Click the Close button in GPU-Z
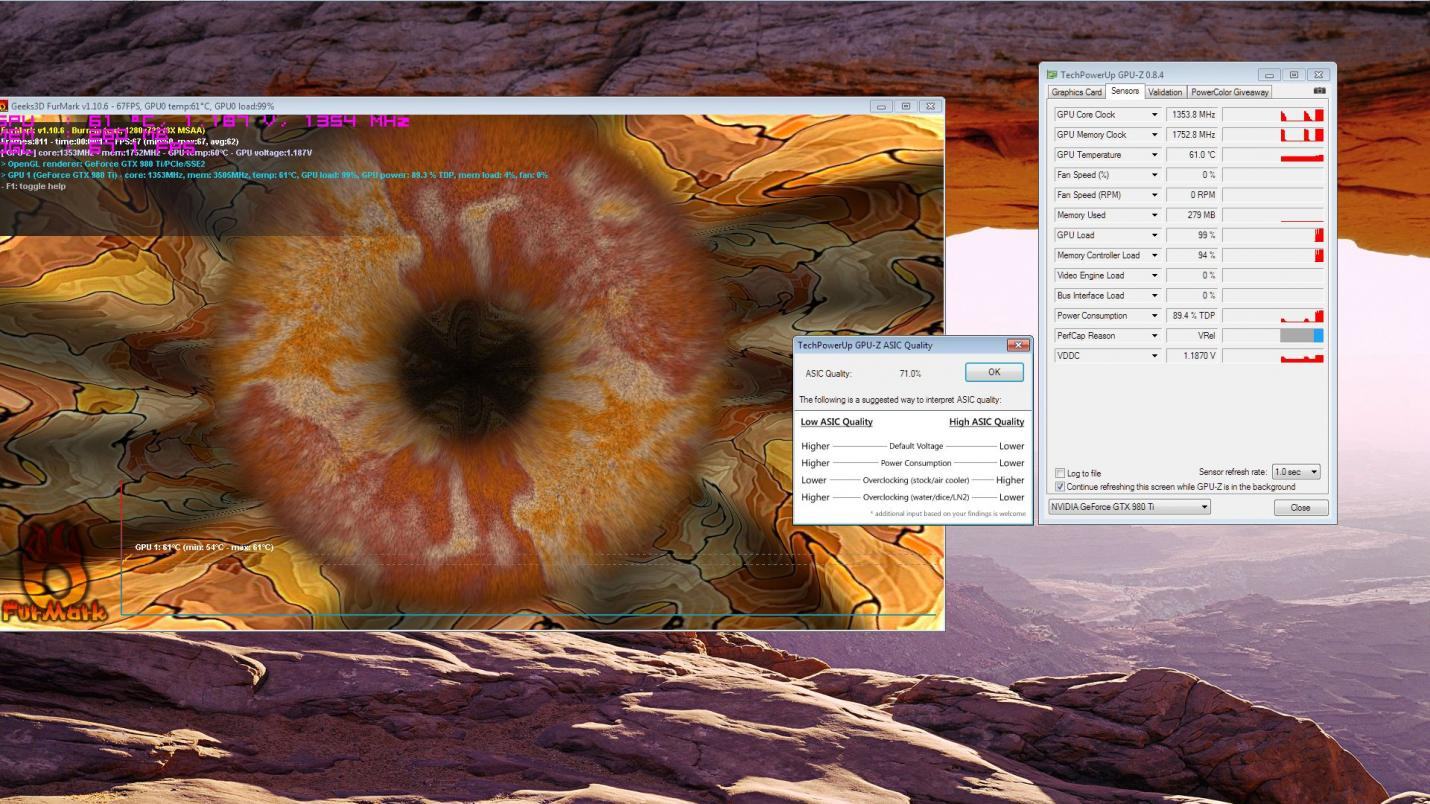Image resolution: width=1430 pixels, height=804 pixels. point(1300,508)
